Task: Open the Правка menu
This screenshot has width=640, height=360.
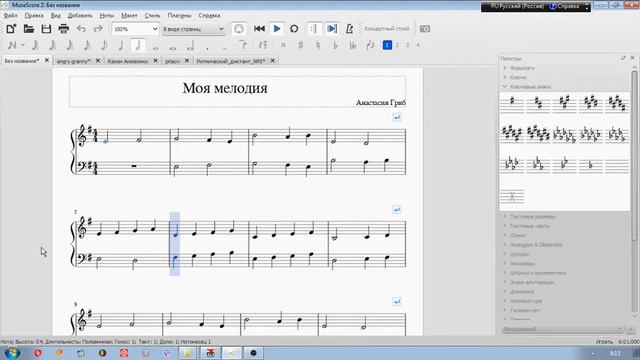Action: [34, 16]
